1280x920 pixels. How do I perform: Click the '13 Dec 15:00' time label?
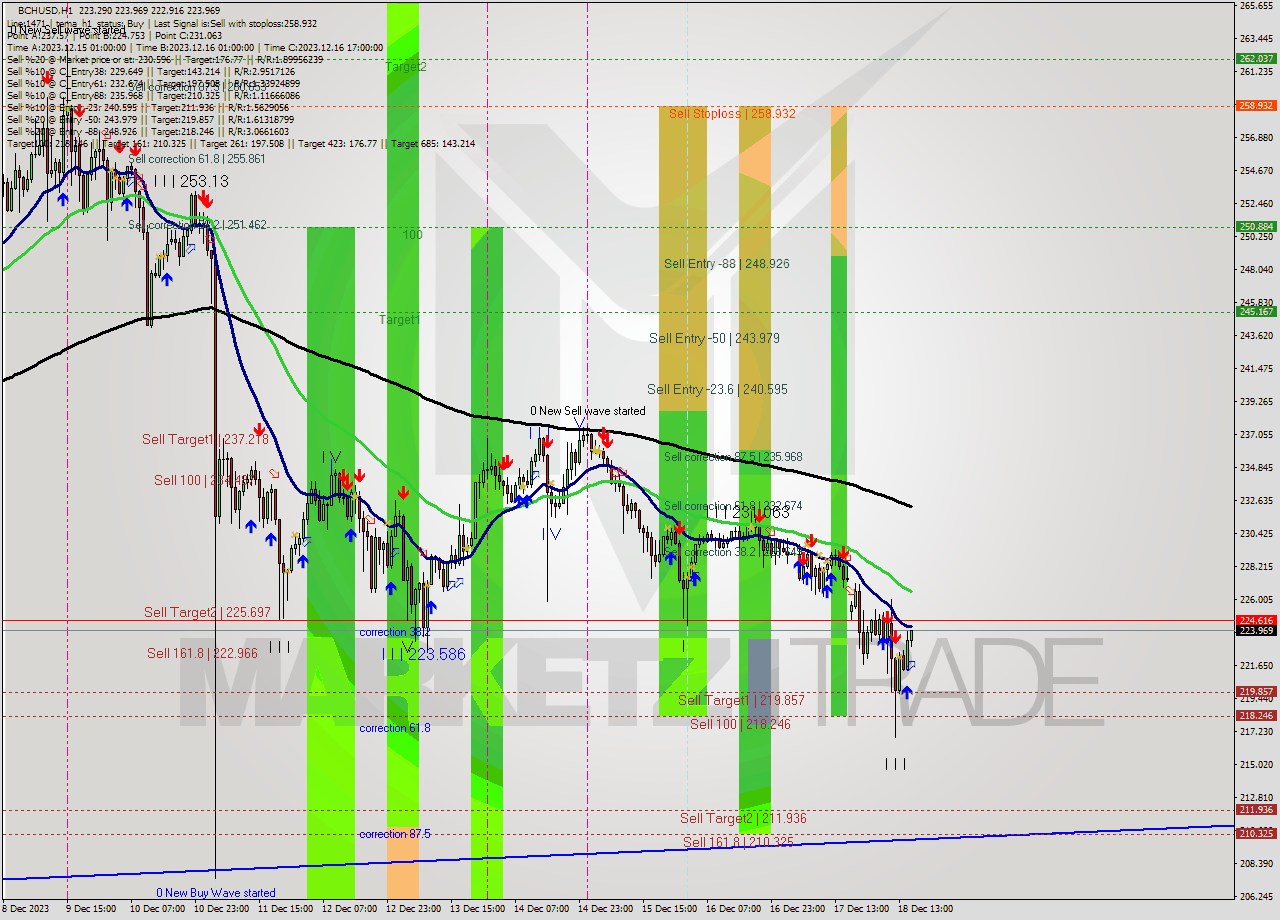click(x=477, y=909)
